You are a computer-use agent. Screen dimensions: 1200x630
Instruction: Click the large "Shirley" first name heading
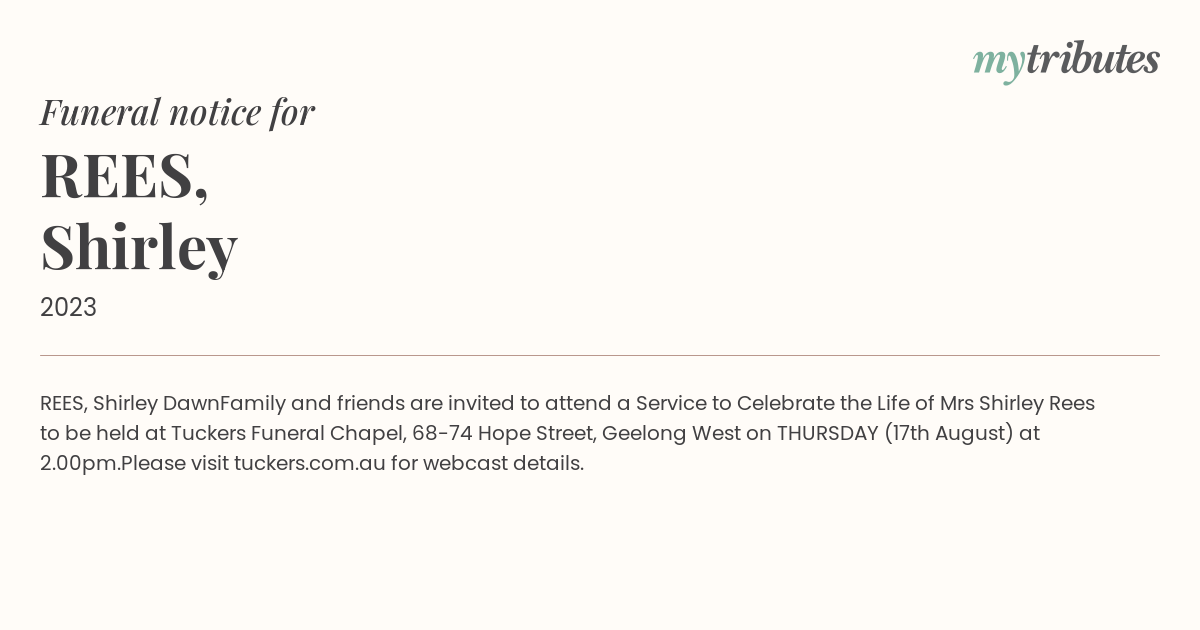coord(139,248)
